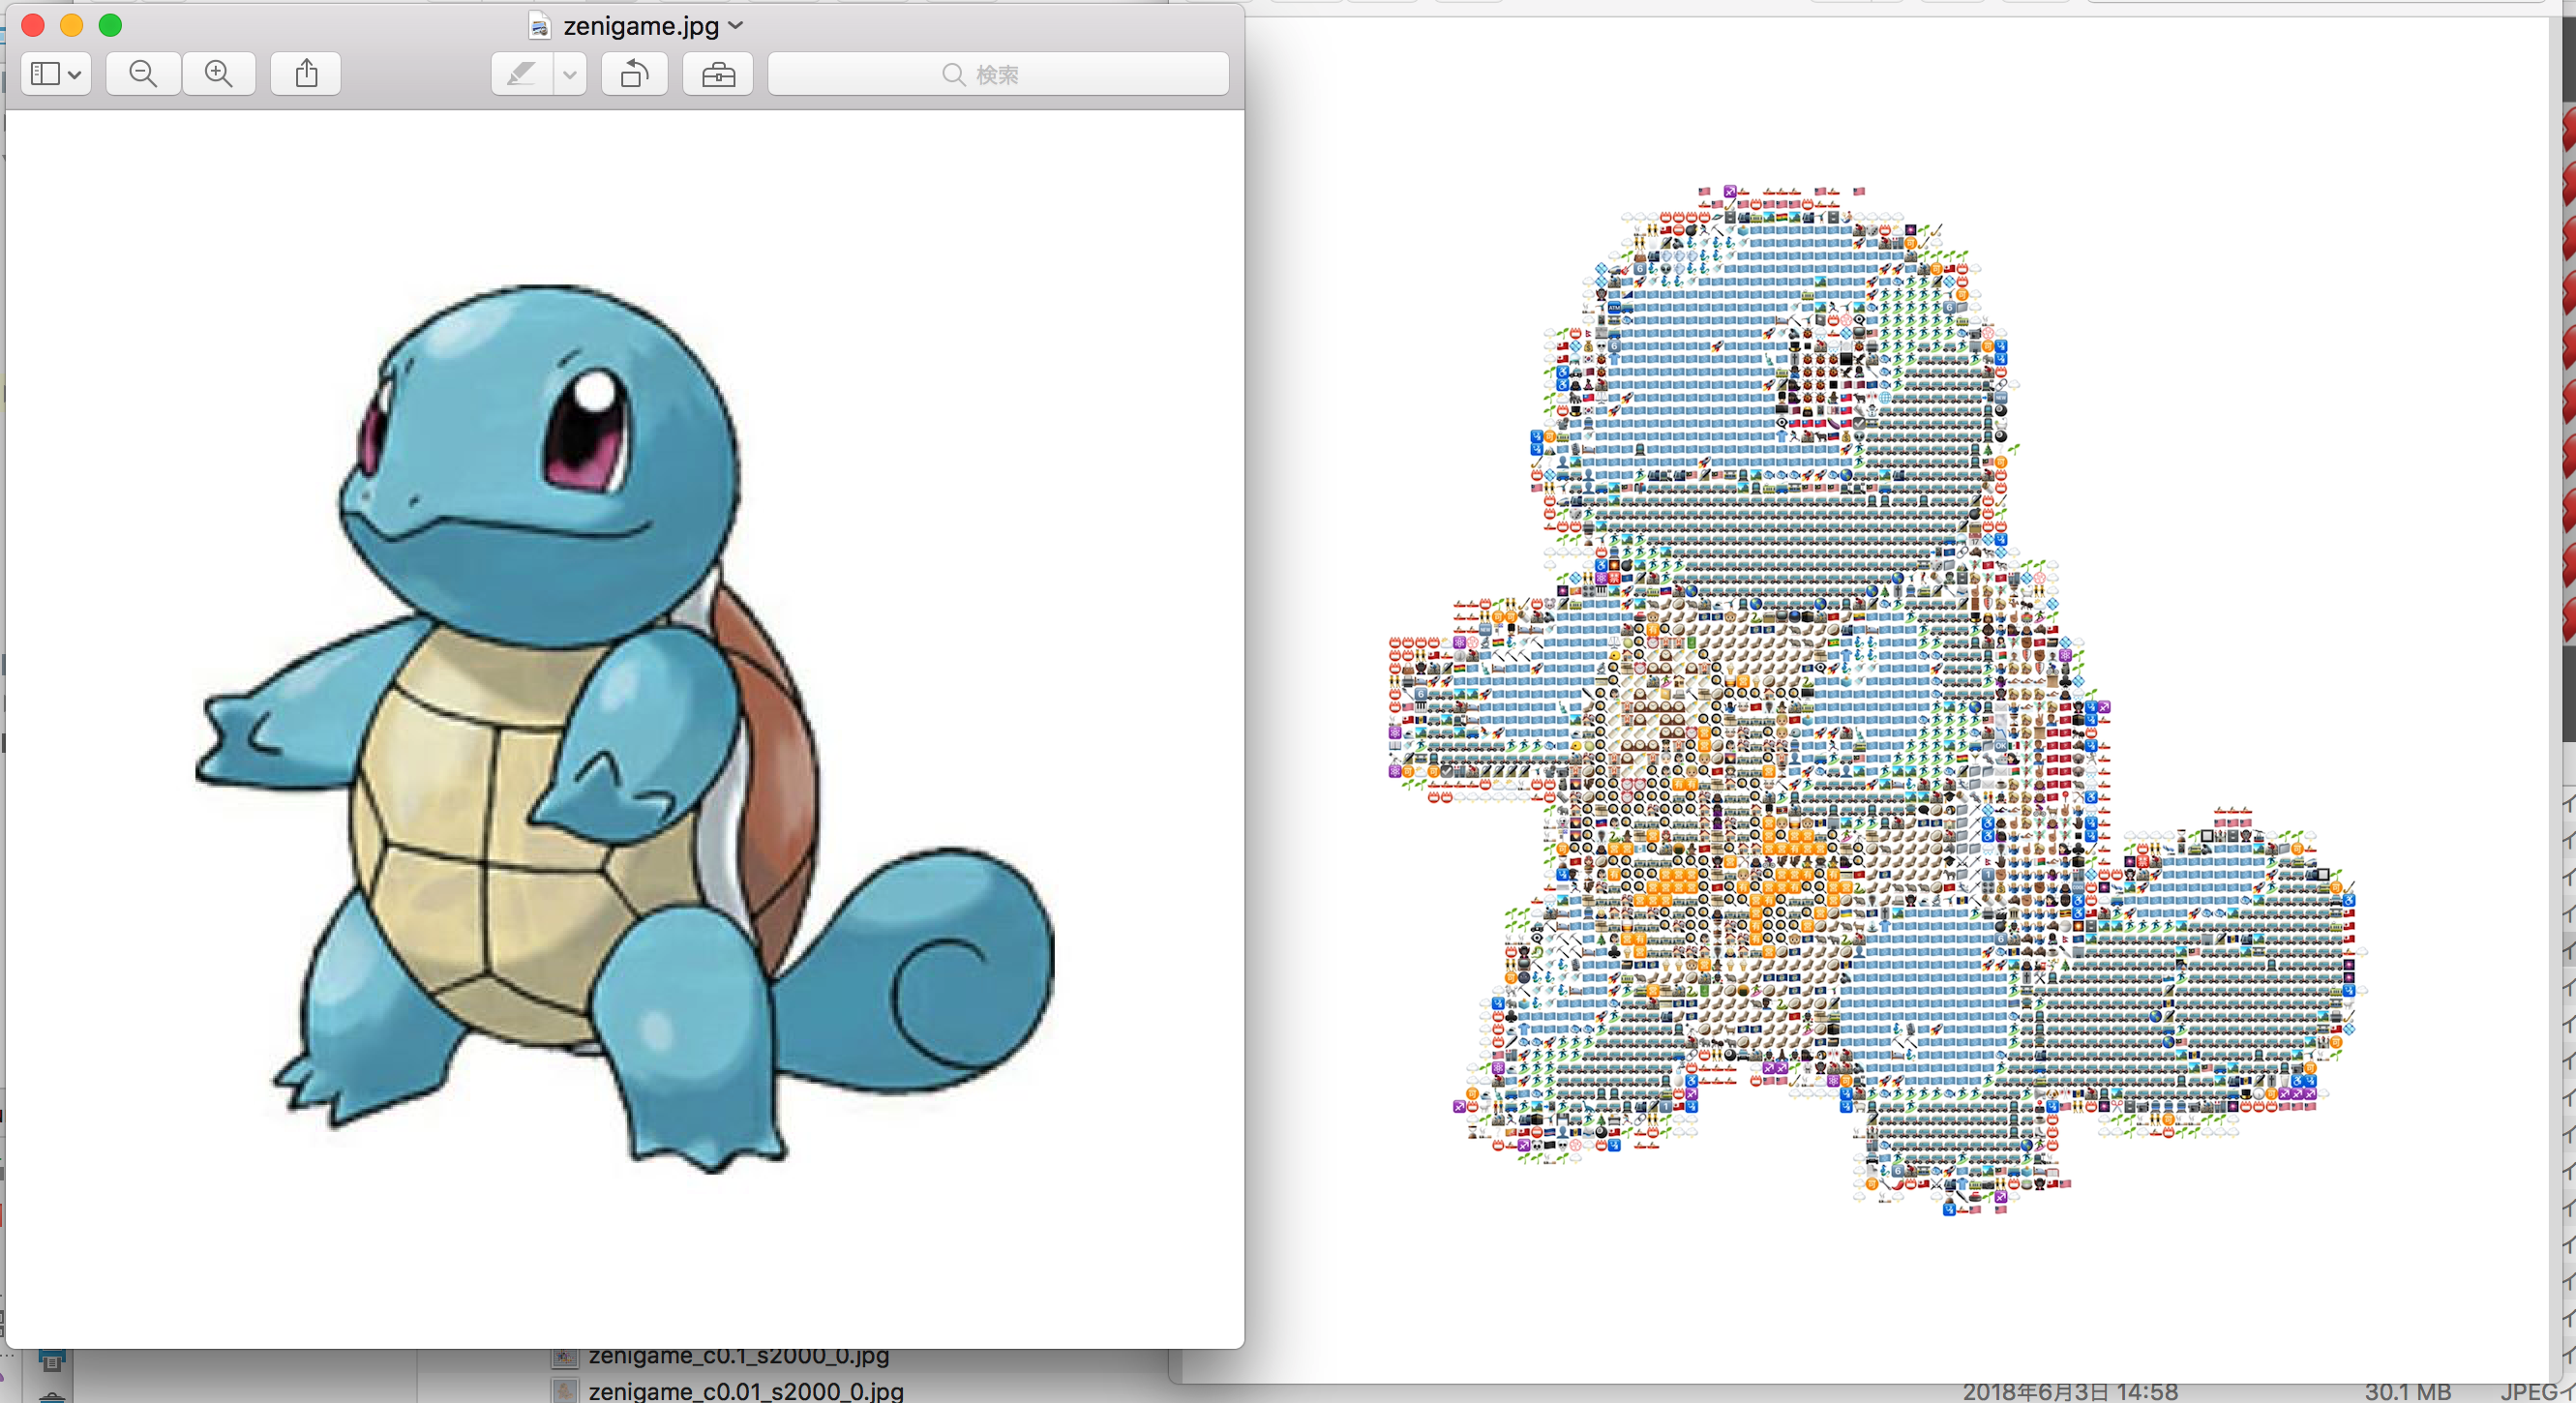Click the green full screen button
The image size is (2576, 1403).
point(111,25)
